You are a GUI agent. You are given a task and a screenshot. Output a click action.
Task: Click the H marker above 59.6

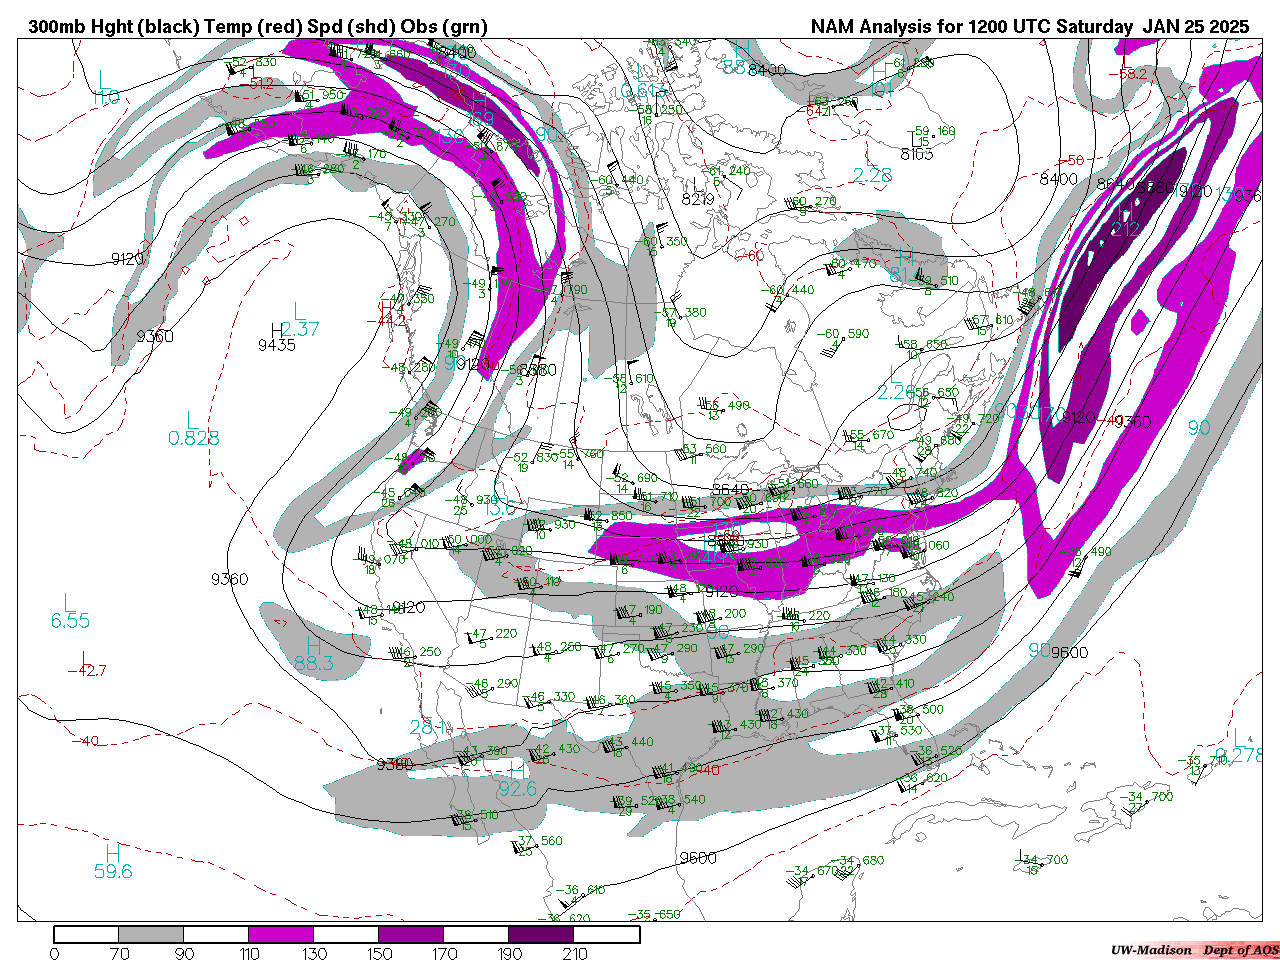click(113, 853)
